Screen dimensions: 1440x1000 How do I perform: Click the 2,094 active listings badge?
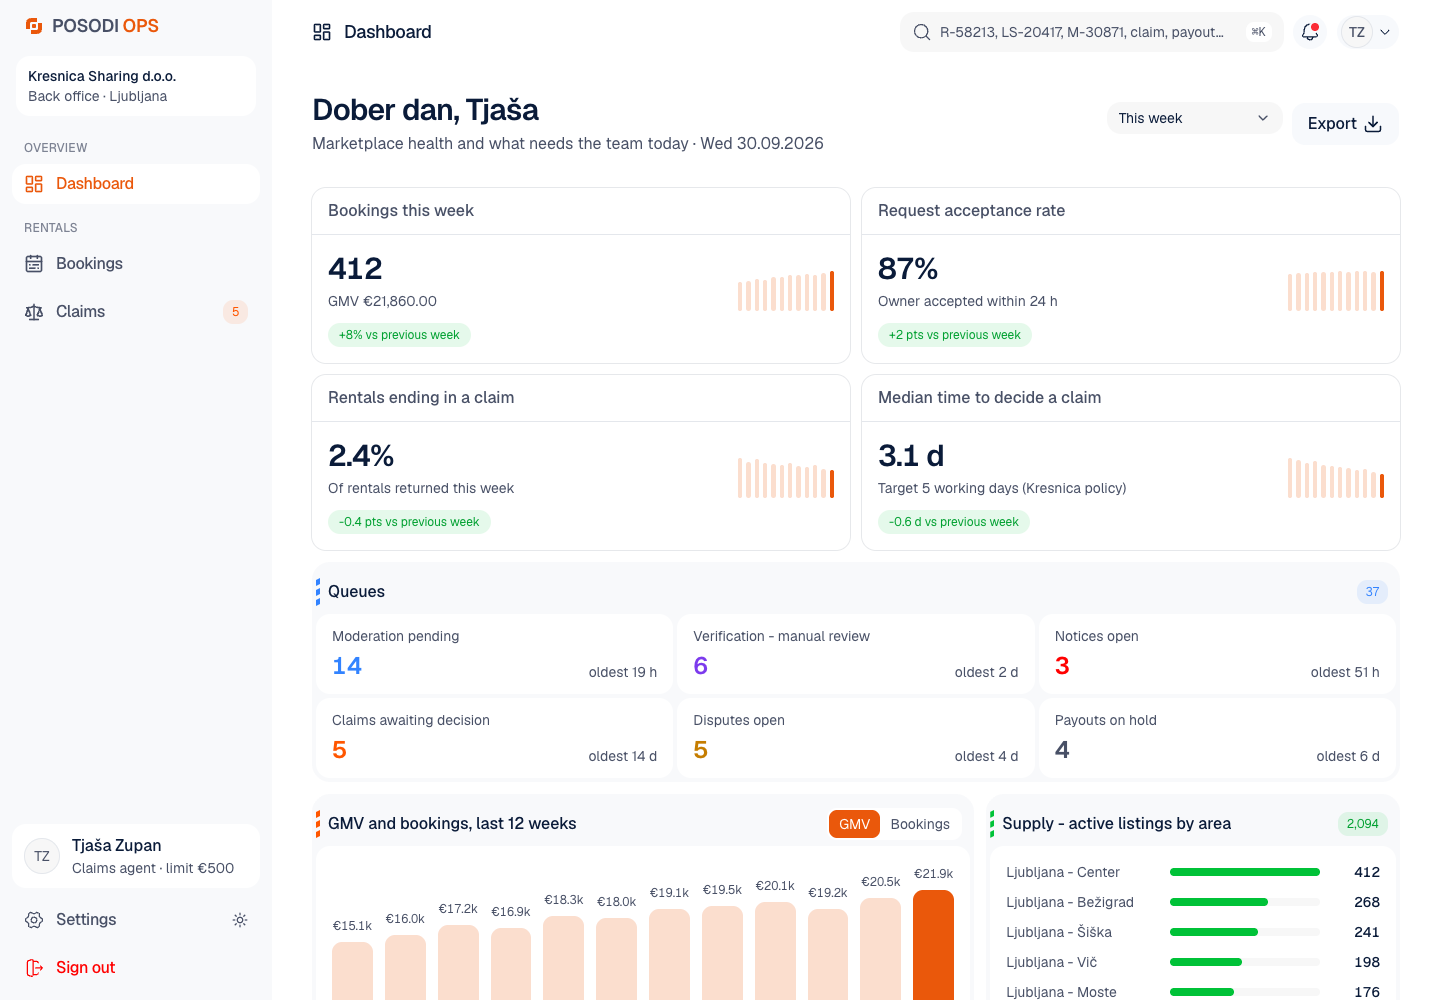tap(1362, 824)
